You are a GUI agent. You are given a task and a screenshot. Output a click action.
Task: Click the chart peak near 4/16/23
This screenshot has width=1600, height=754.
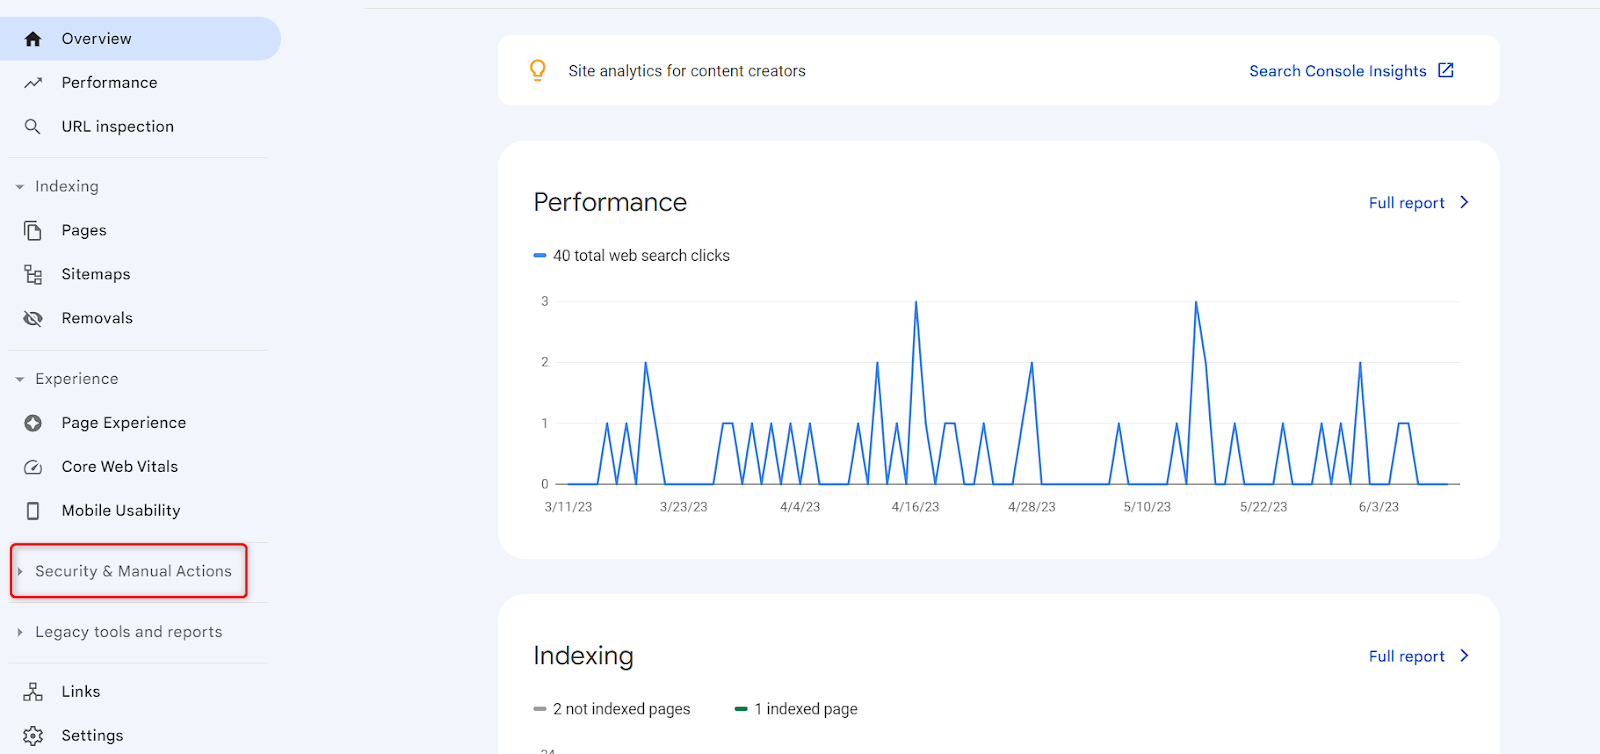(x=916, y=302)
